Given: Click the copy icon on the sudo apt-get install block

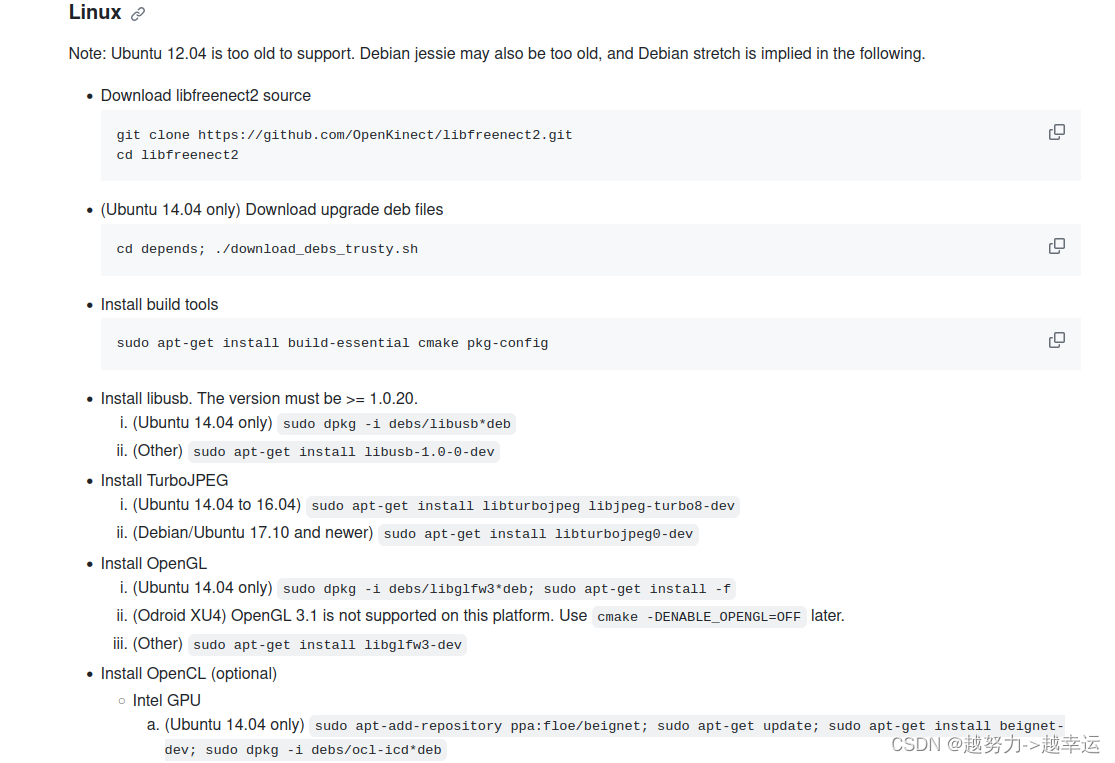Looking at the screenshot, I should tap(1057, 339).
